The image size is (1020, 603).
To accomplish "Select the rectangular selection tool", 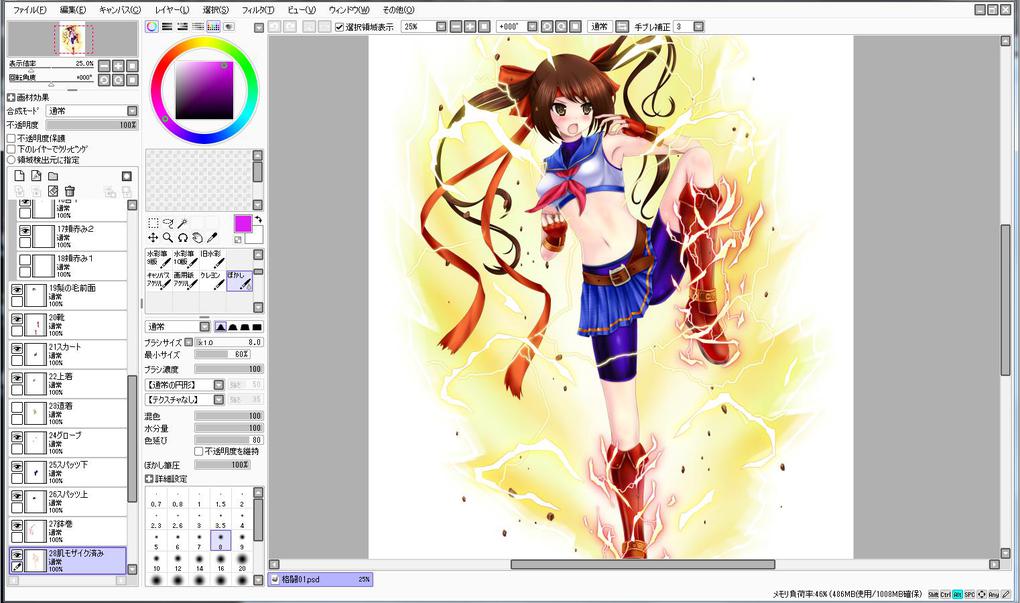I will click(153, 223).
